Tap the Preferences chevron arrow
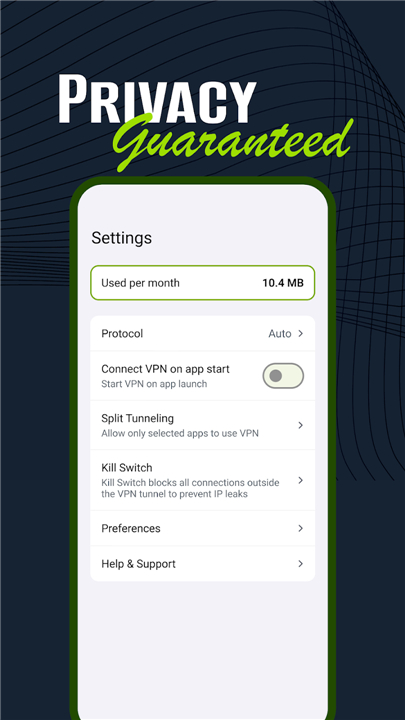 (301, 528)
